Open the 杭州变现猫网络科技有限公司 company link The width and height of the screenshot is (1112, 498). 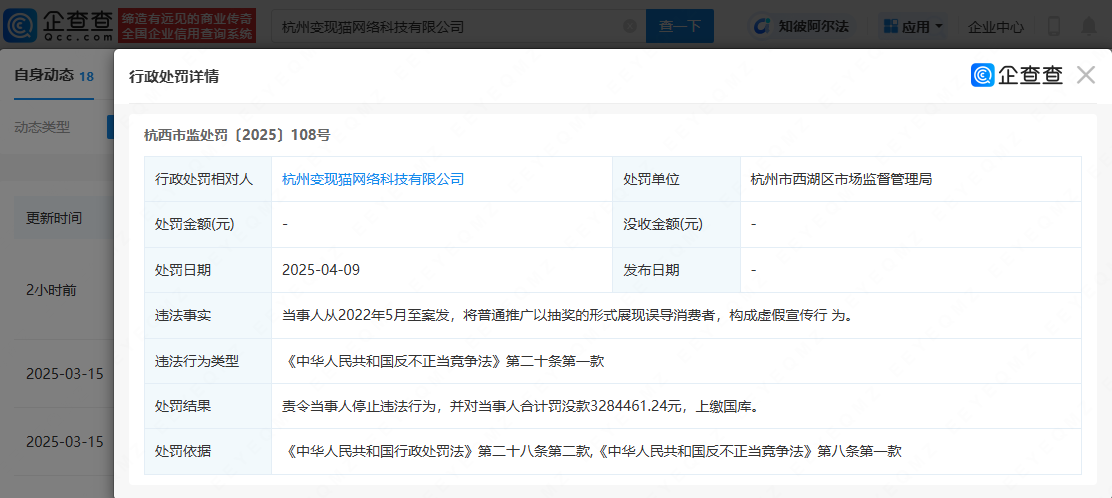tap(373, 179)
